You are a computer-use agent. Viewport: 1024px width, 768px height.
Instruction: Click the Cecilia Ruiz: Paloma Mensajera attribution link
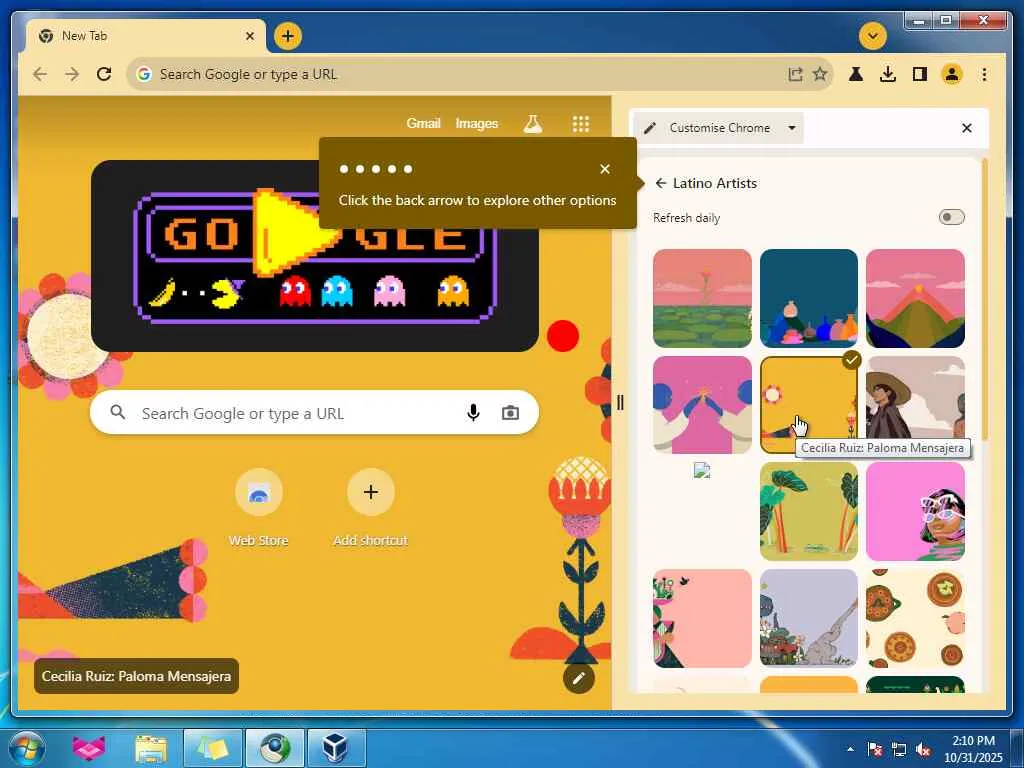tap(136, 676)
